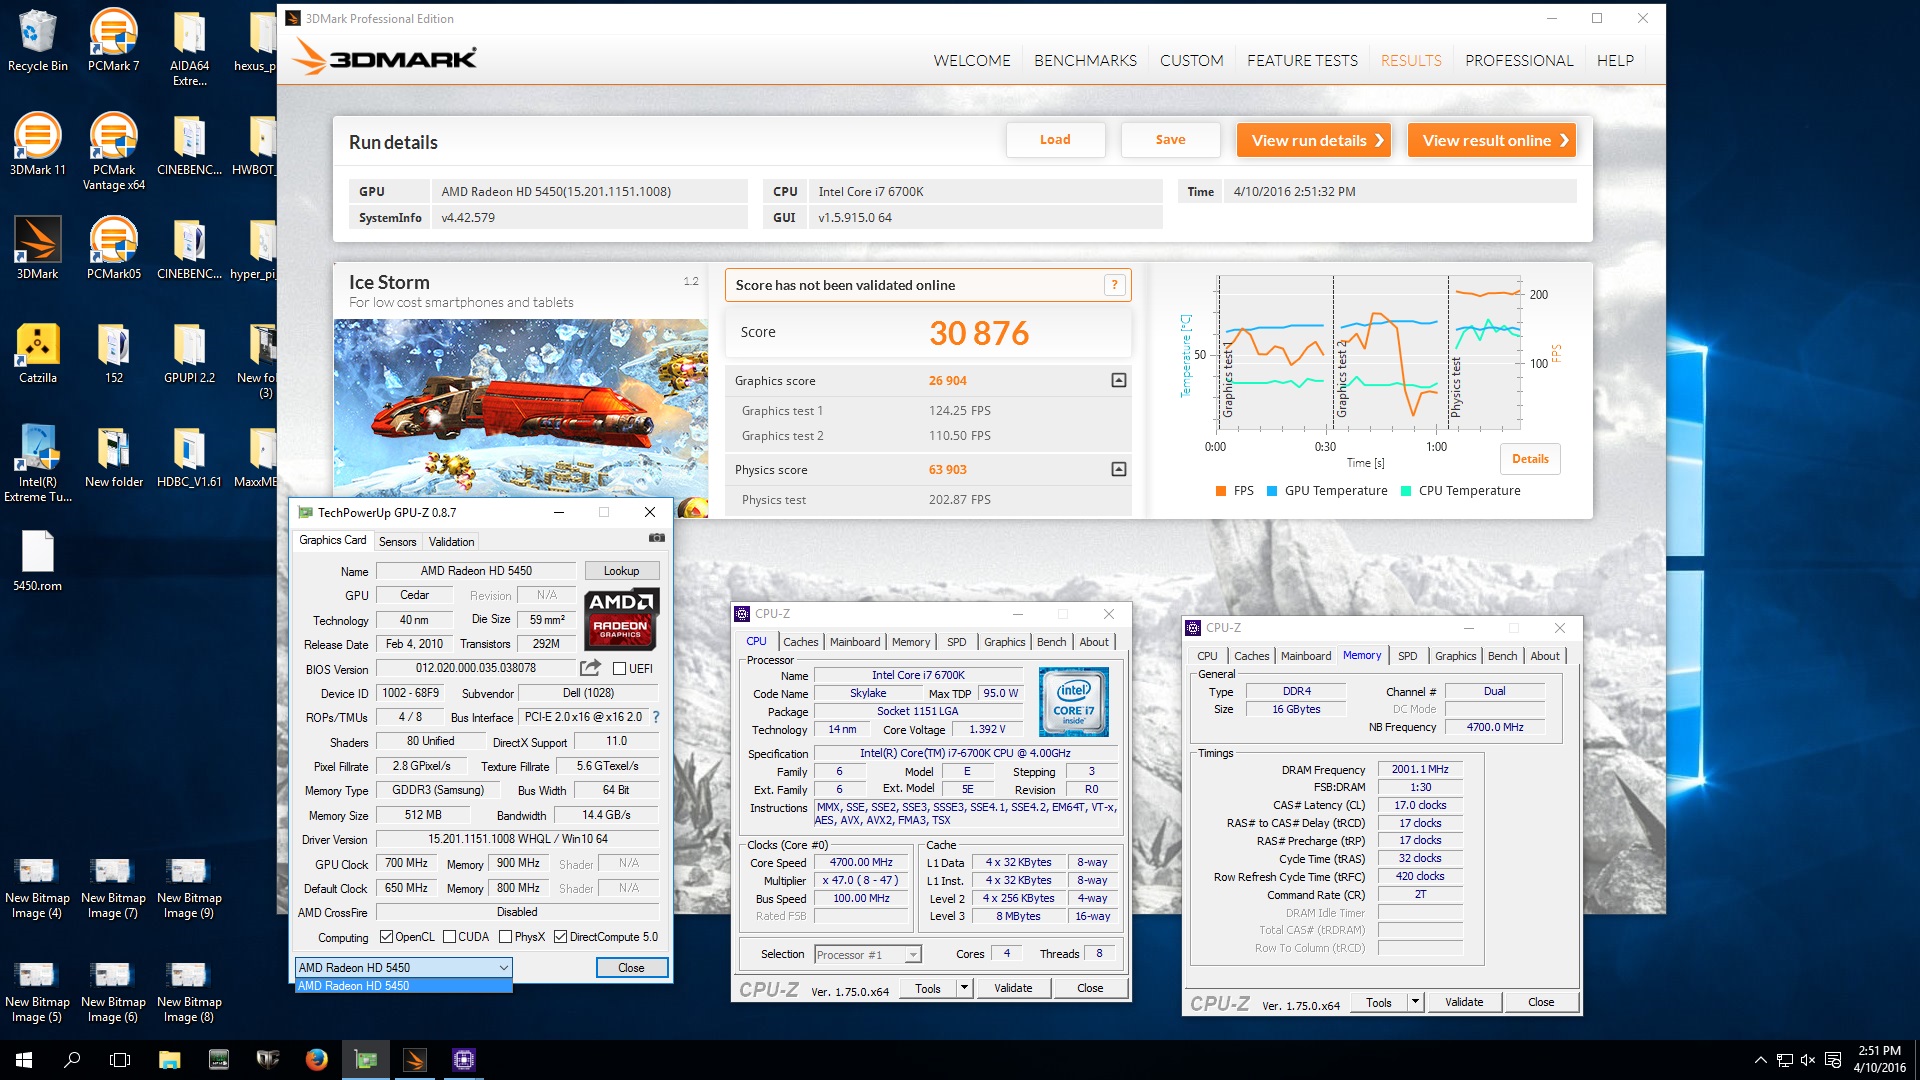Image resolution: width=1920 pixels, height=1080 pixels.
Task: Open New Bitmap Image (8) file
Action: tap(189, 992)
